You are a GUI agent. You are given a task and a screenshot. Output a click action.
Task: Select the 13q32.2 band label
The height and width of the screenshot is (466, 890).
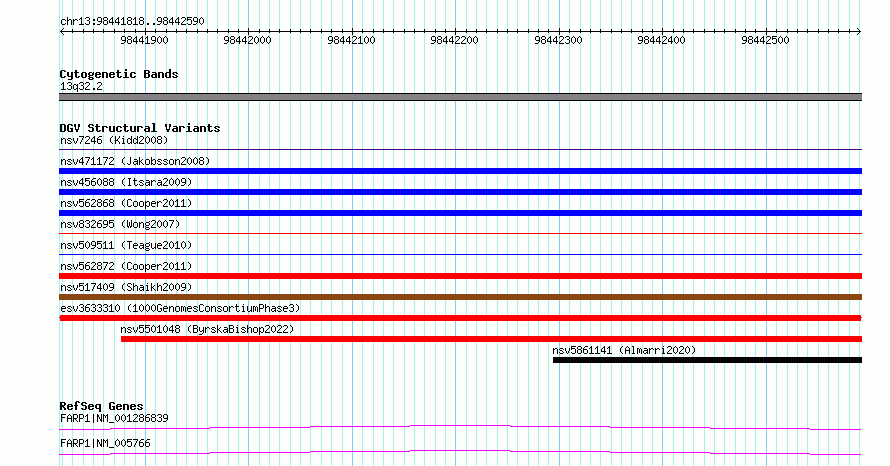[x=81, y=86]
